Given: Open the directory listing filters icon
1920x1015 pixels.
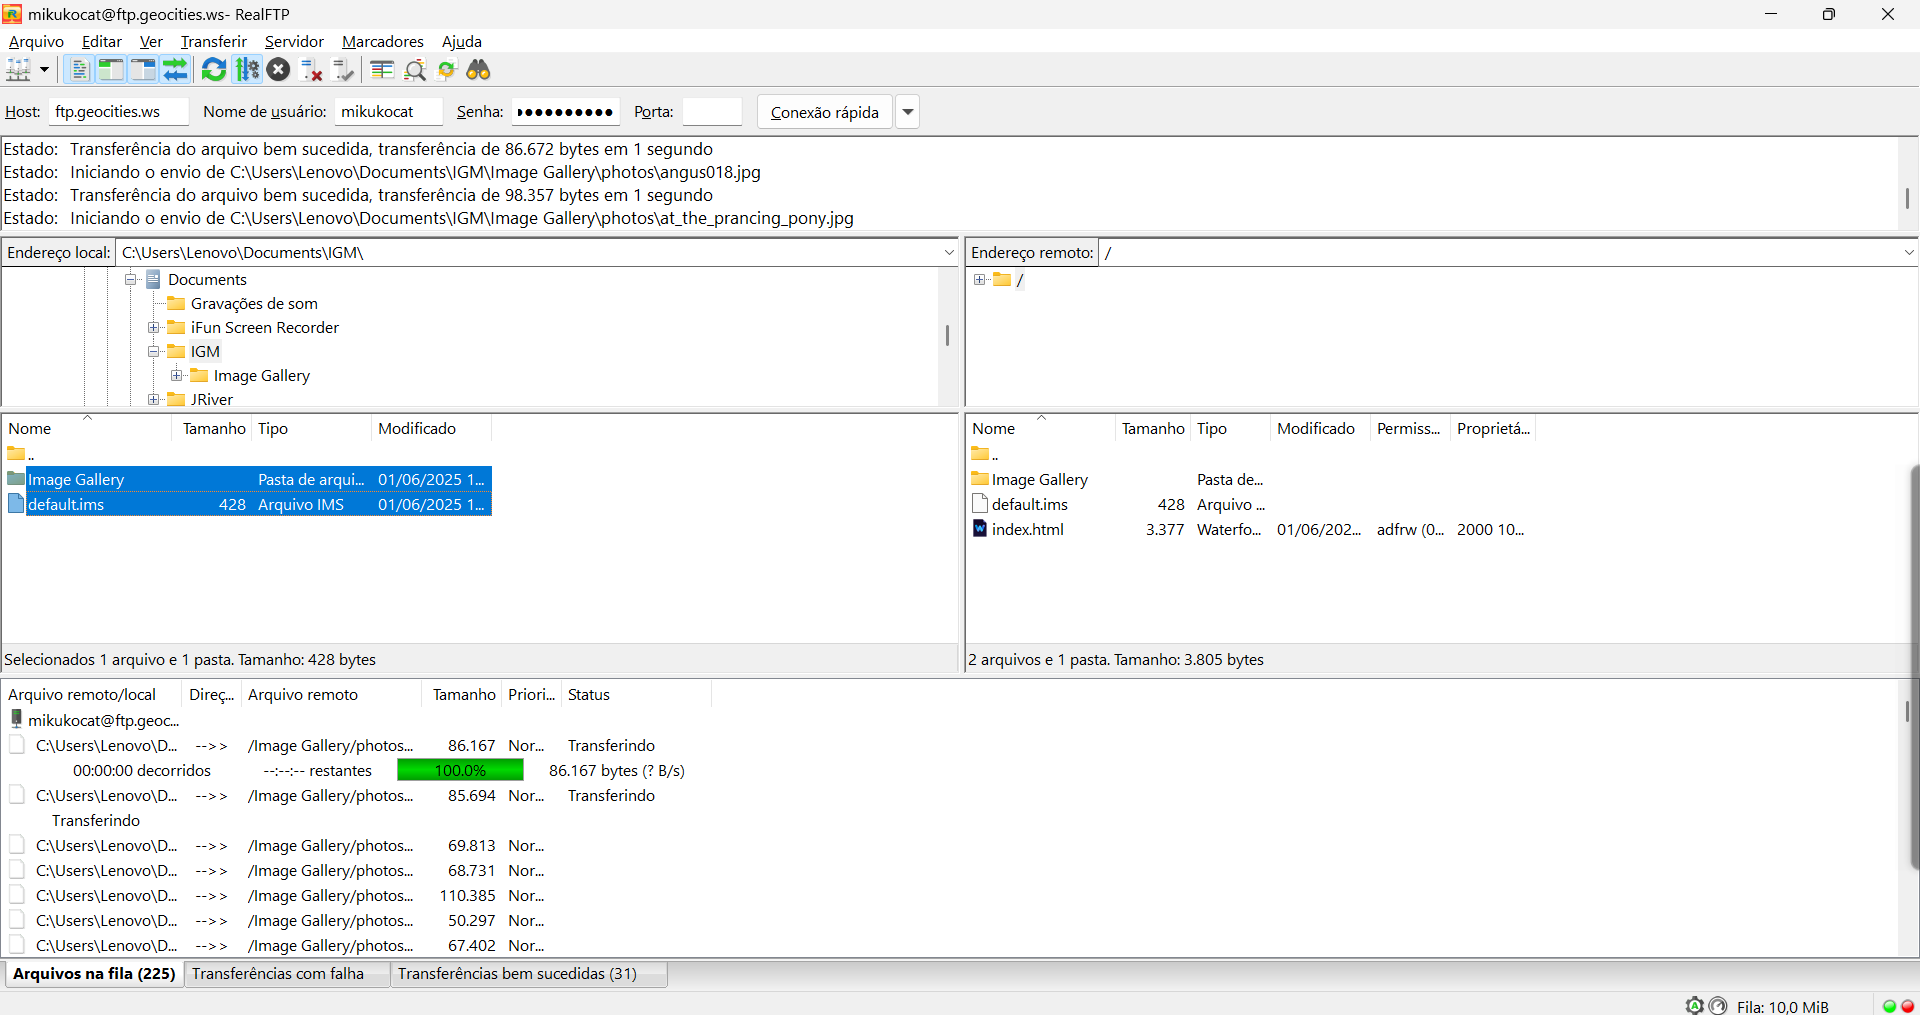Looking at the screenshot, I should [382, 70].
